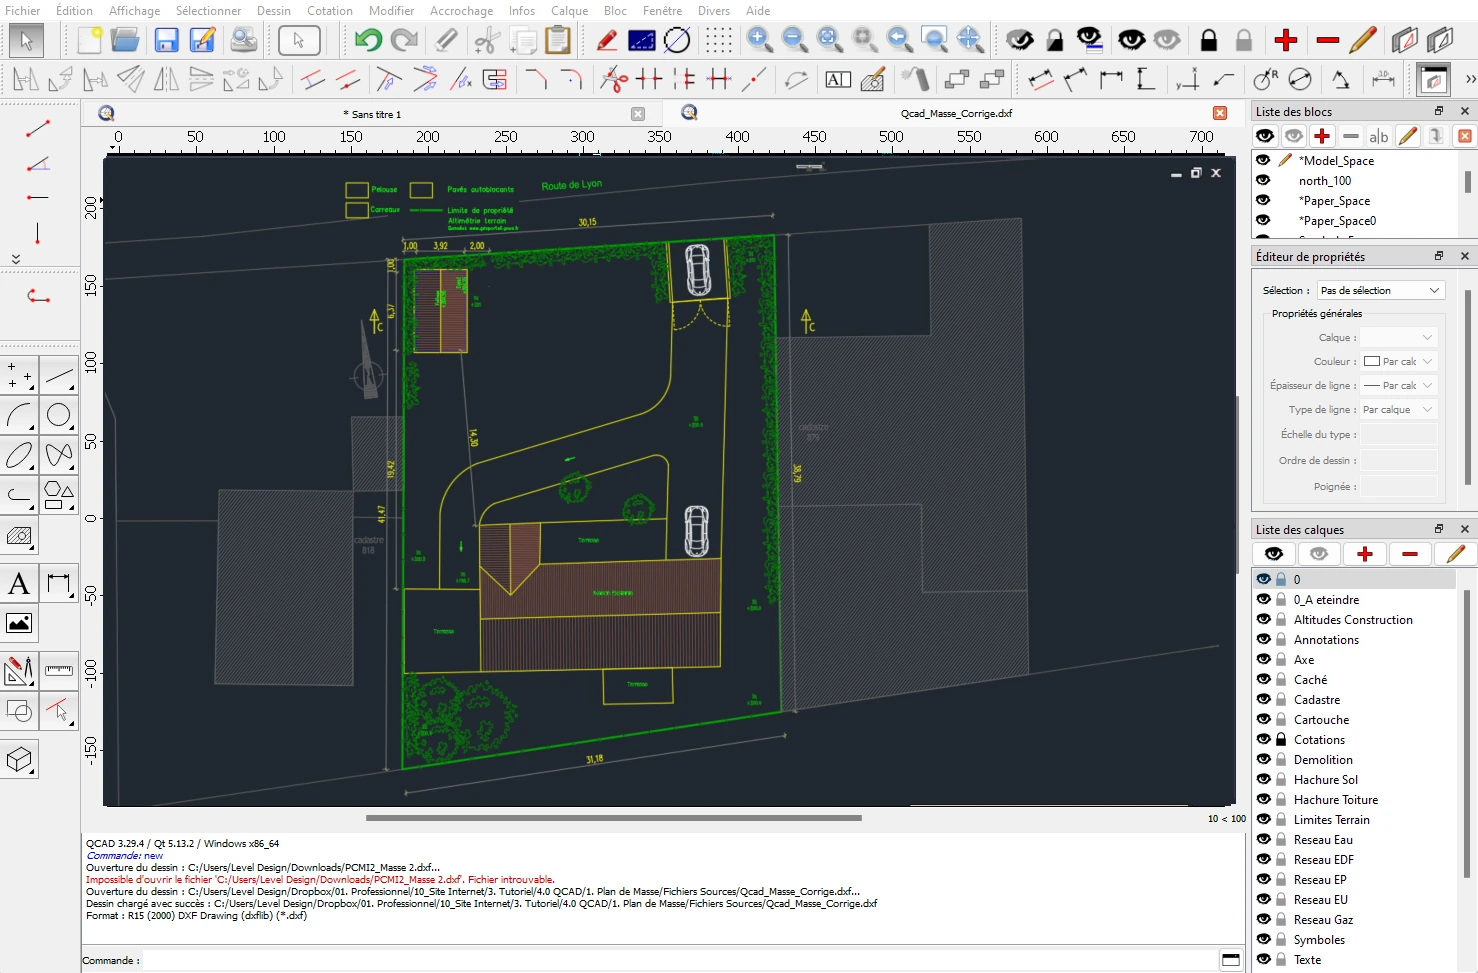The width and height of the screenshot is (1478, 973).
Task: Expand the left toolbar overflow chevron
Action: 15,259
